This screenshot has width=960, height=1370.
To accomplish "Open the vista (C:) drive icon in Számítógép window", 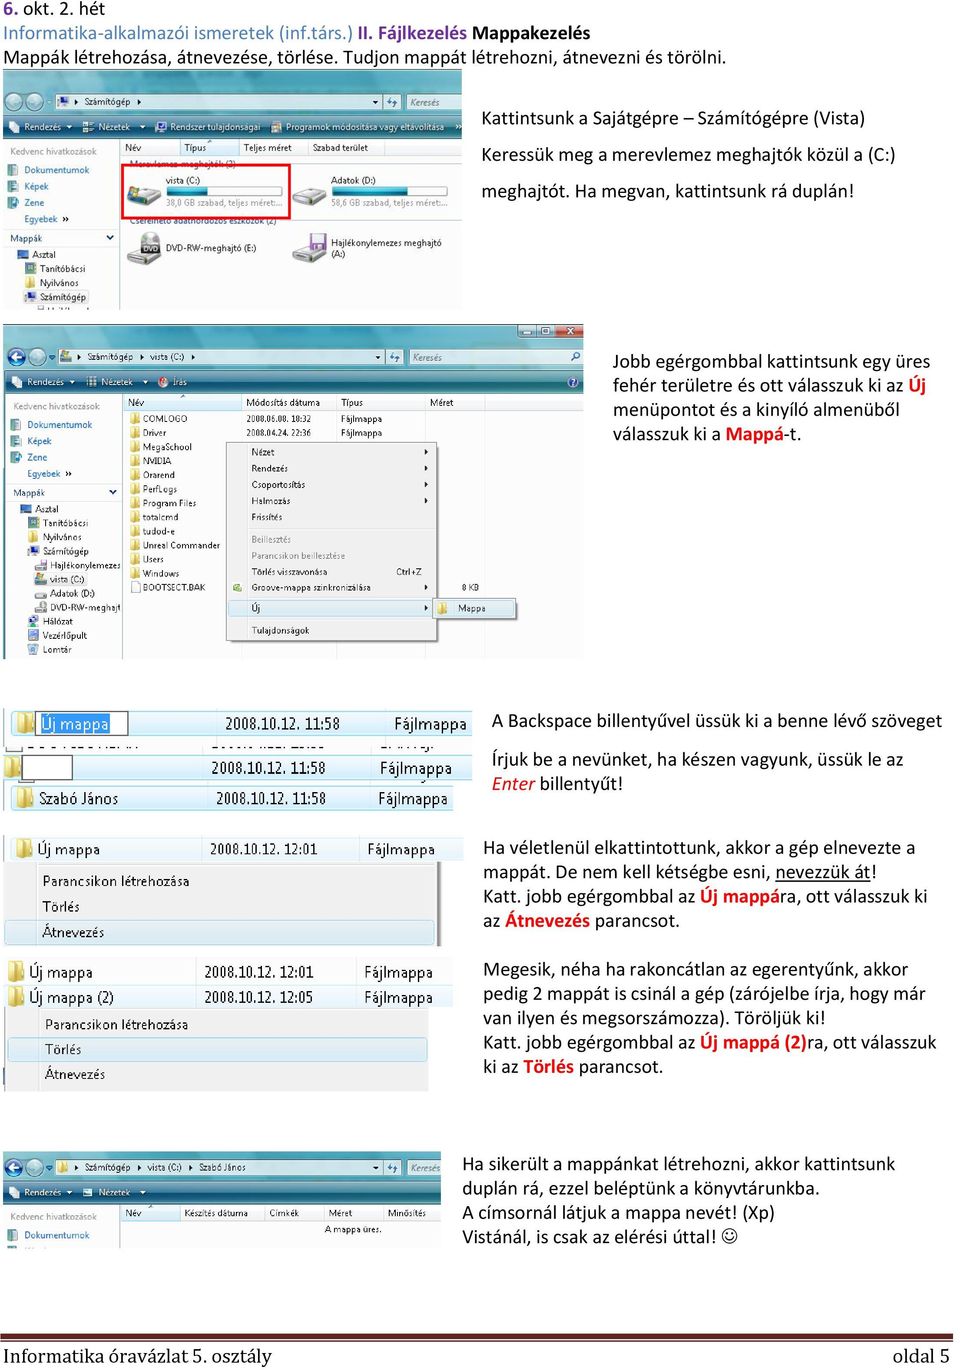I will click(146, 194).
